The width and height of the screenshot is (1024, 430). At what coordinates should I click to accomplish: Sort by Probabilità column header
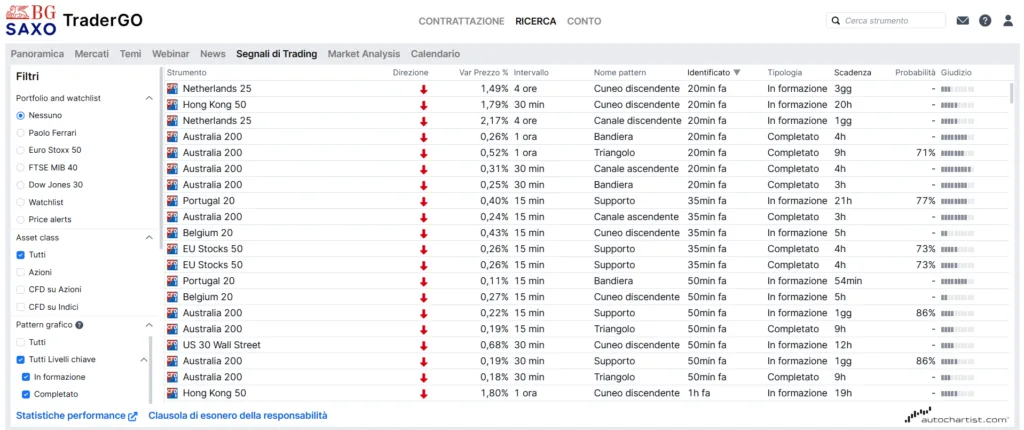915,73
